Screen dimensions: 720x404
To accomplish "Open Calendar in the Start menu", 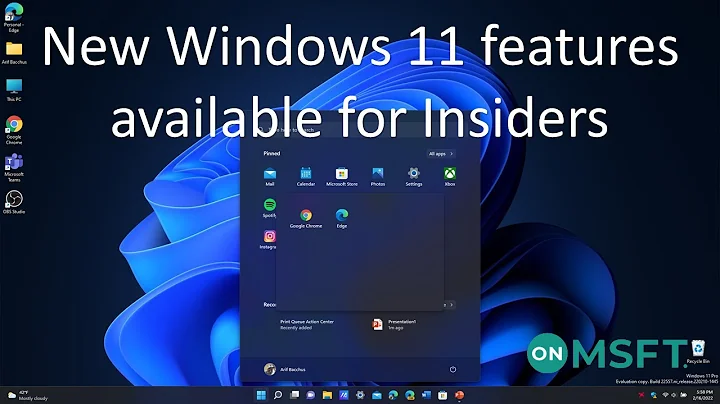I will coord(306,177).
